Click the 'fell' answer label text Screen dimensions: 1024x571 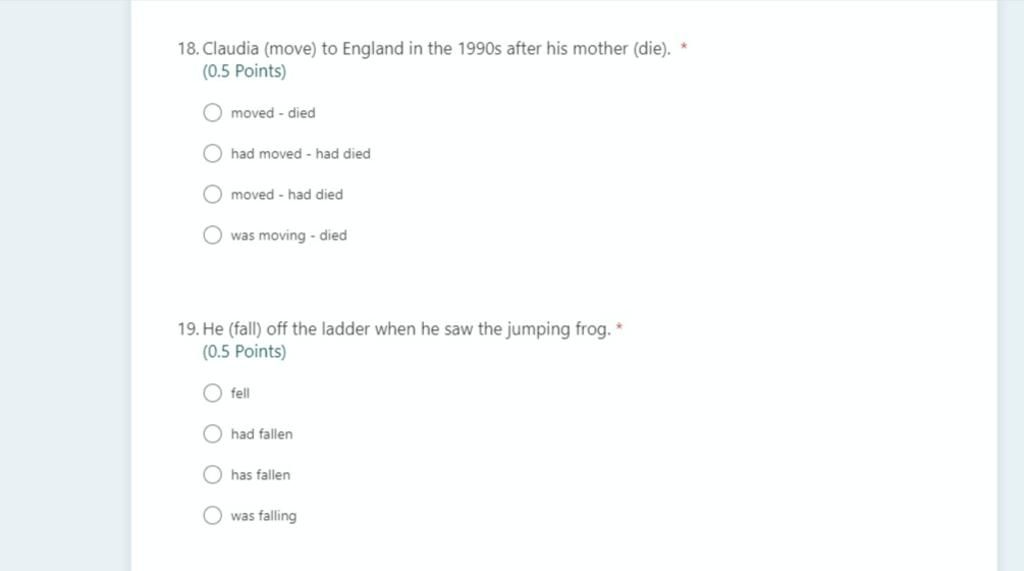tap(240, 393)
